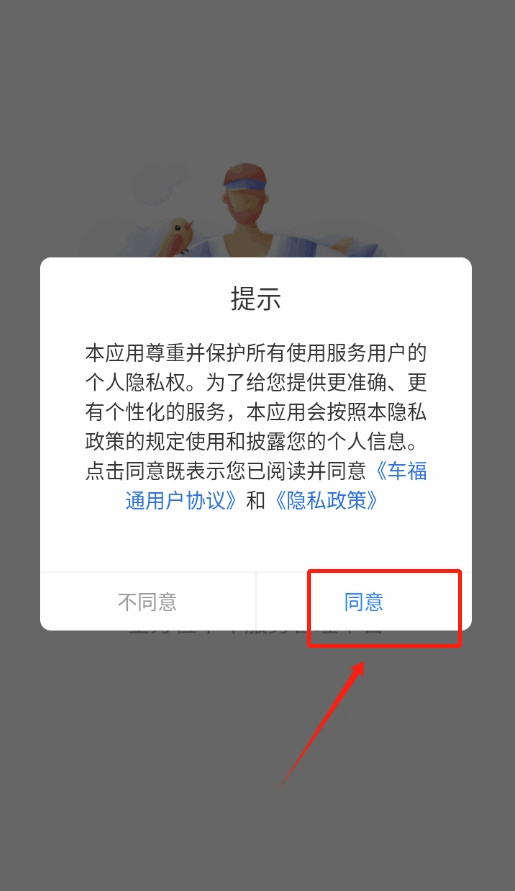
Task: Open the 《隐私政策》 link
Action: (x=326, y=500)
